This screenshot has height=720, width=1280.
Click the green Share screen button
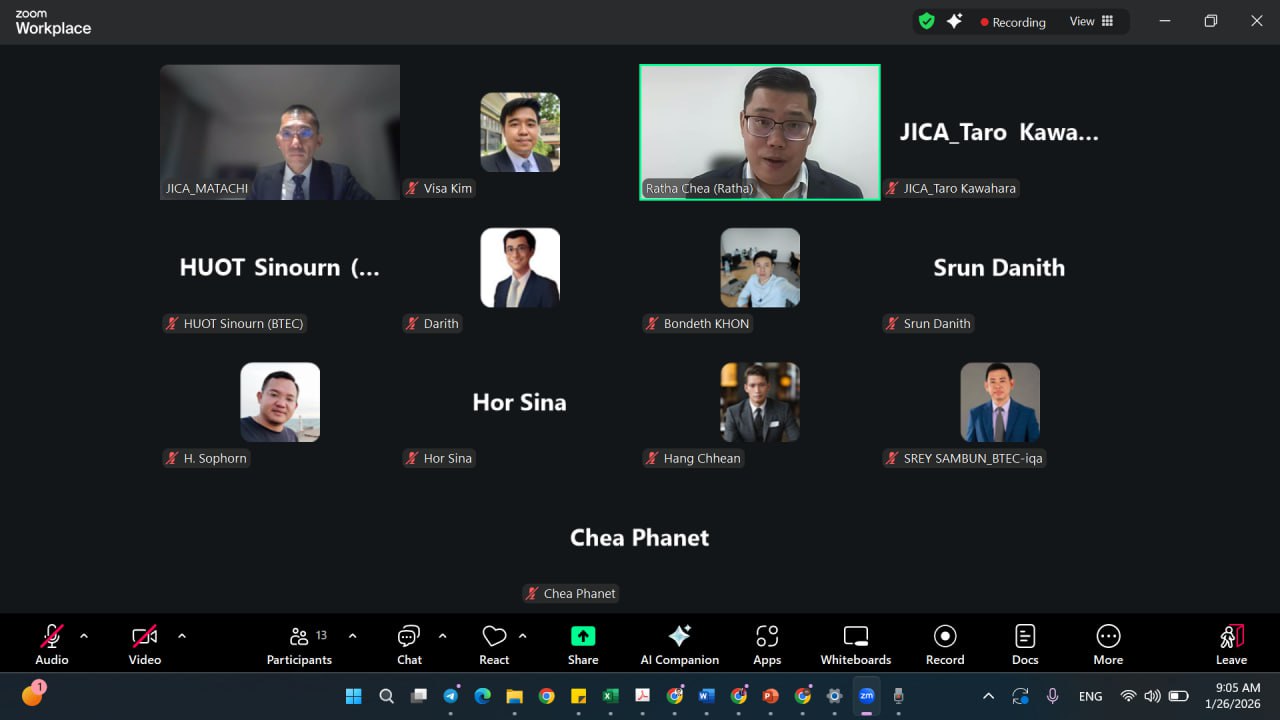coord(583,645)
